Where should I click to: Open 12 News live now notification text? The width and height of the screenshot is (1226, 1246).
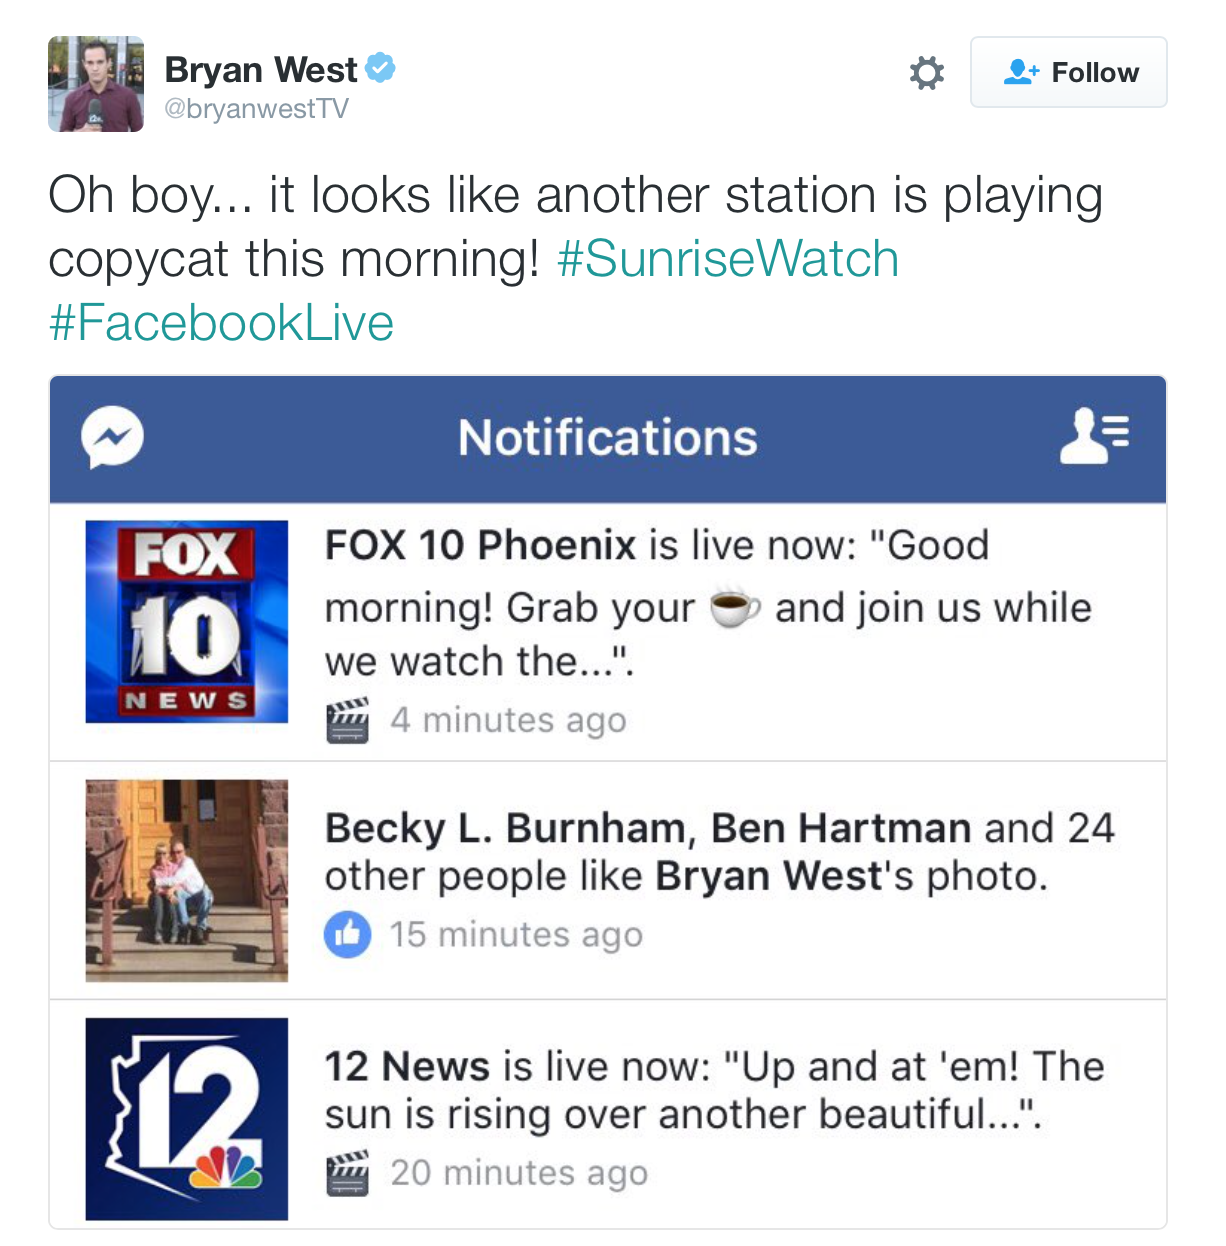714,1090
